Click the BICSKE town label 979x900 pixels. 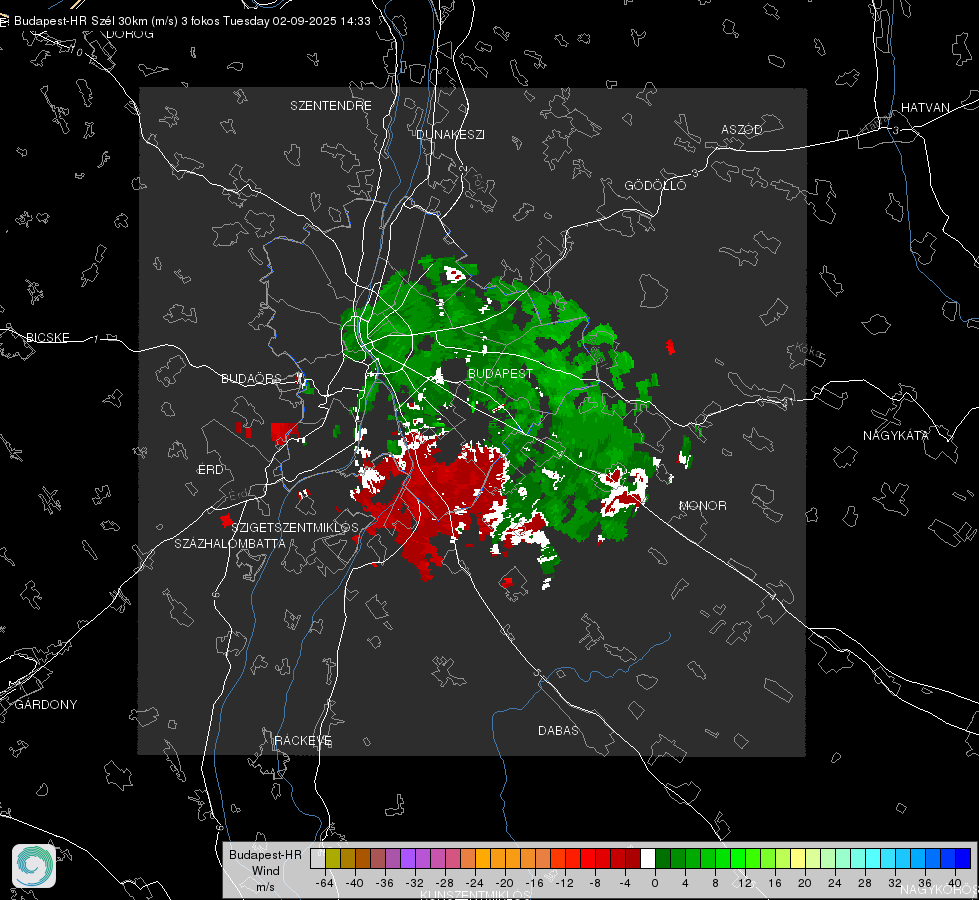tap(47, 337)
